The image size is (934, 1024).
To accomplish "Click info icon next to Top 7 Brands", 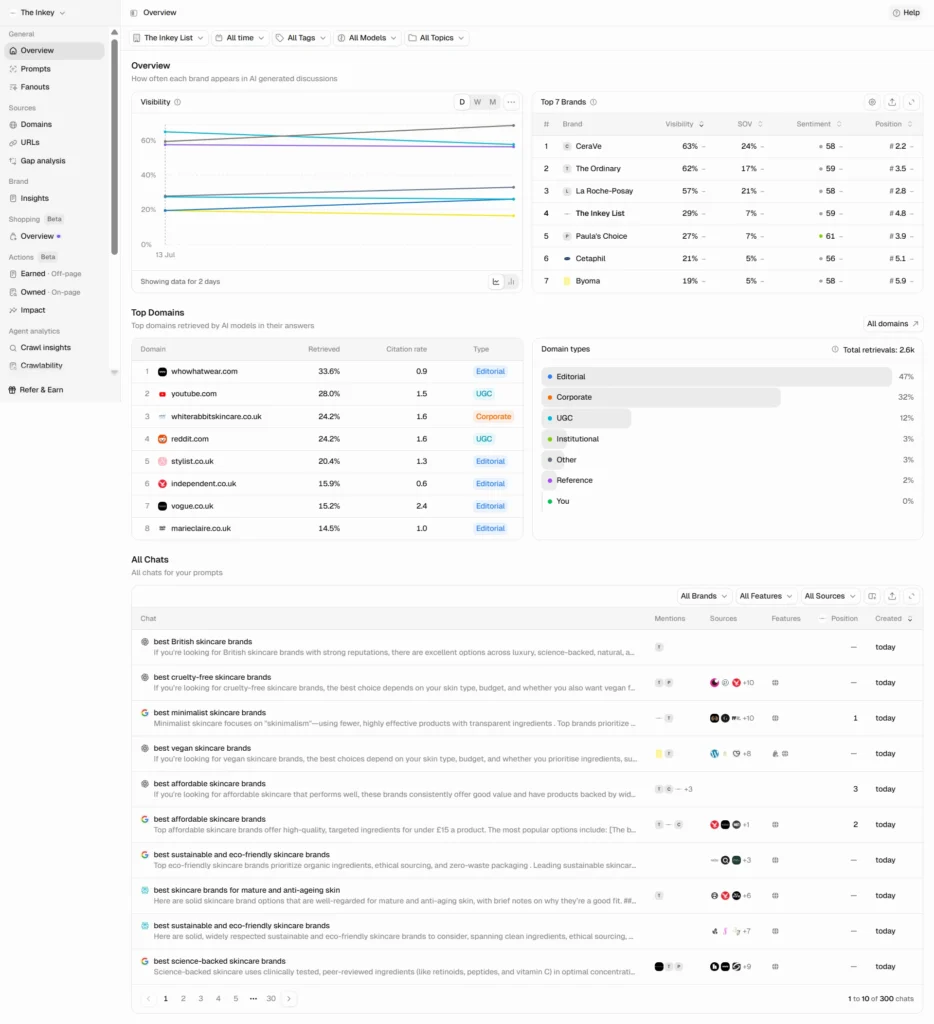I will pos(594,102).
